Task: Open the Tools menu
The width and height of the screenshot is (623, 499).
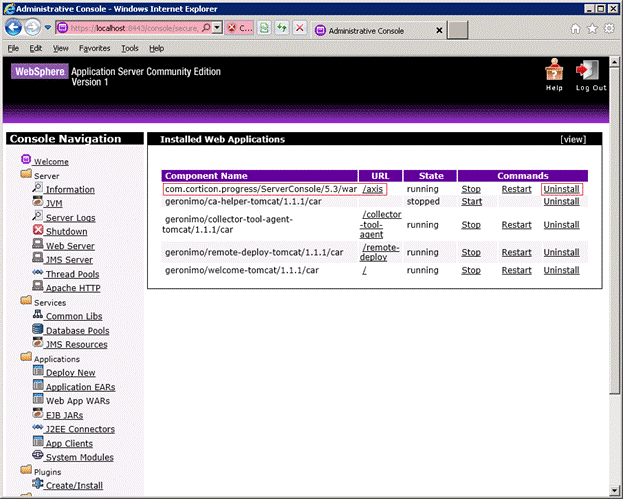Action: [130, 48]
